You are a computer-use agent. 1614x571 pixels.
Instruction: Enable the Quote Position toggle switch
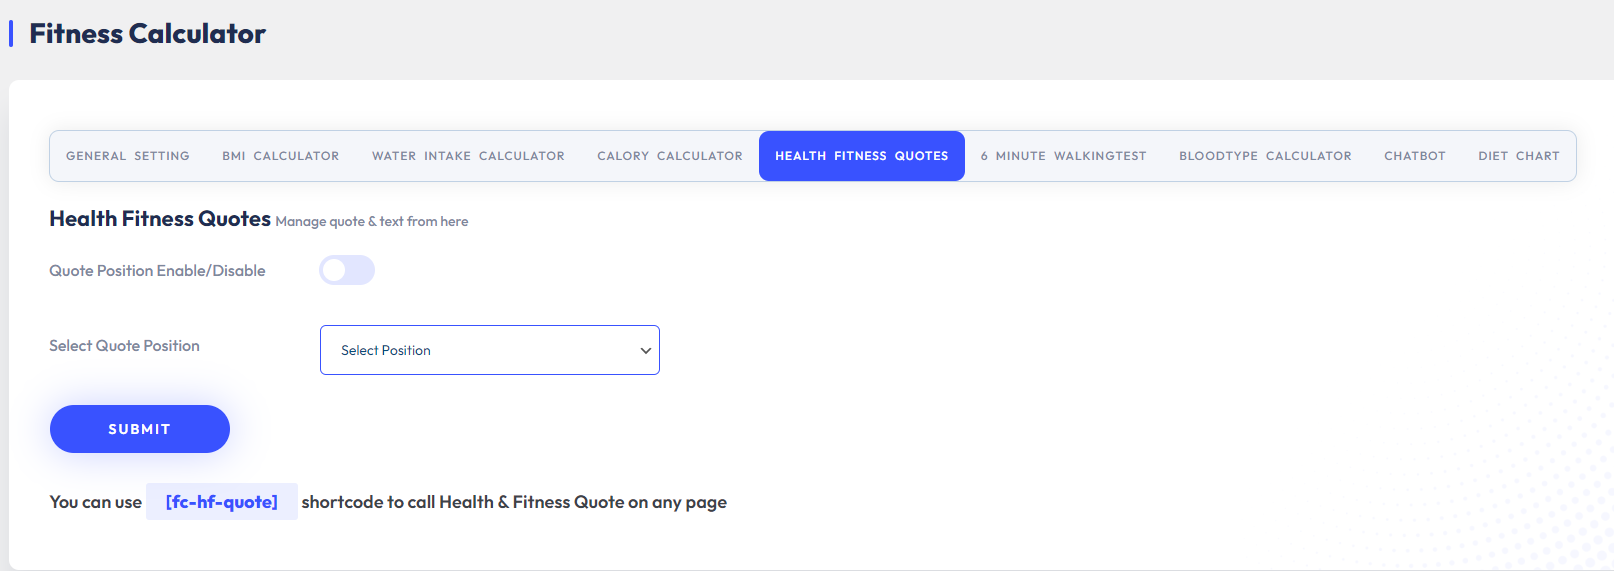(347, 270)
